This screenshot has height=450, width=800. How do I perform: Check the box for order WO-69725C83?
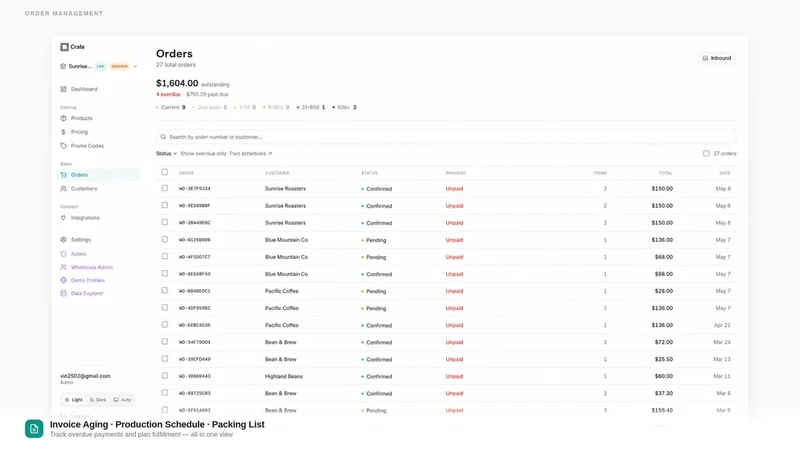[x=165, y=393]
